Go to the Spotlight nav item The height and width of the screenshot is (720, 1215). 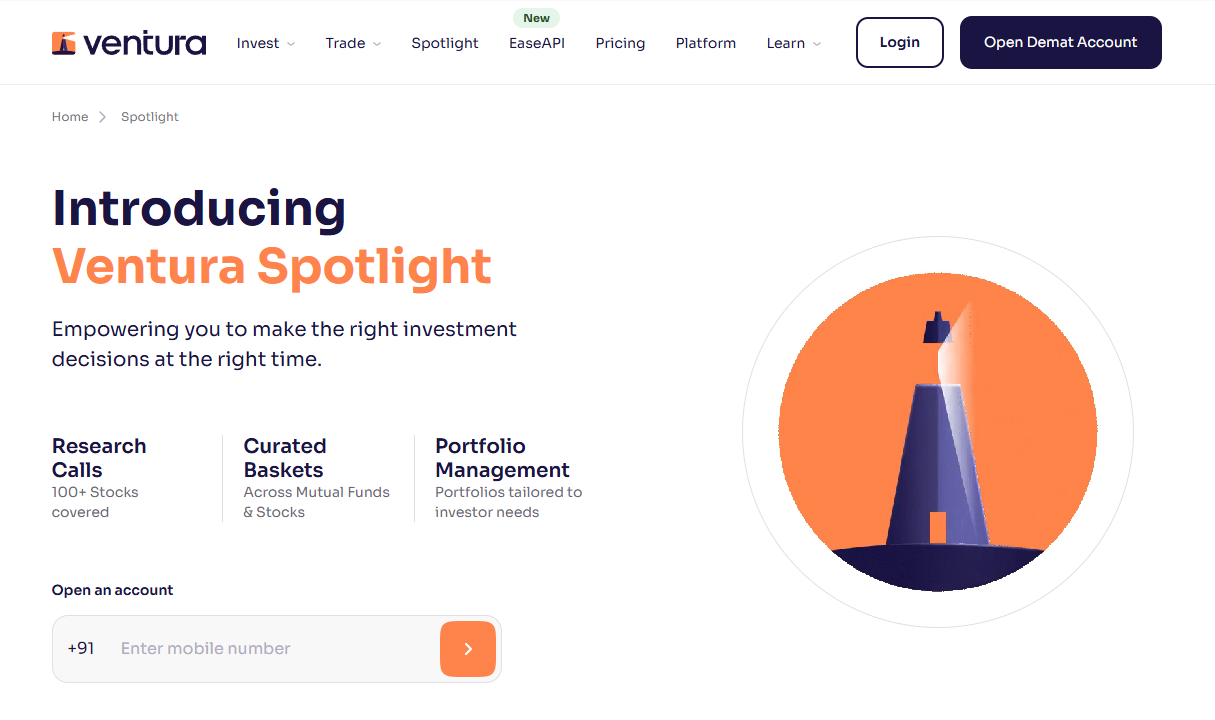[445, 43]
